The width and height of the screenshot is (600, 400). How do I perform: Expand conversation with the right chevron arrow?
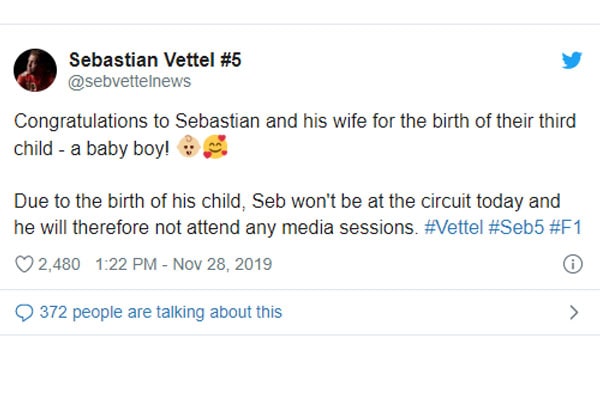click(x=573, y=312)
